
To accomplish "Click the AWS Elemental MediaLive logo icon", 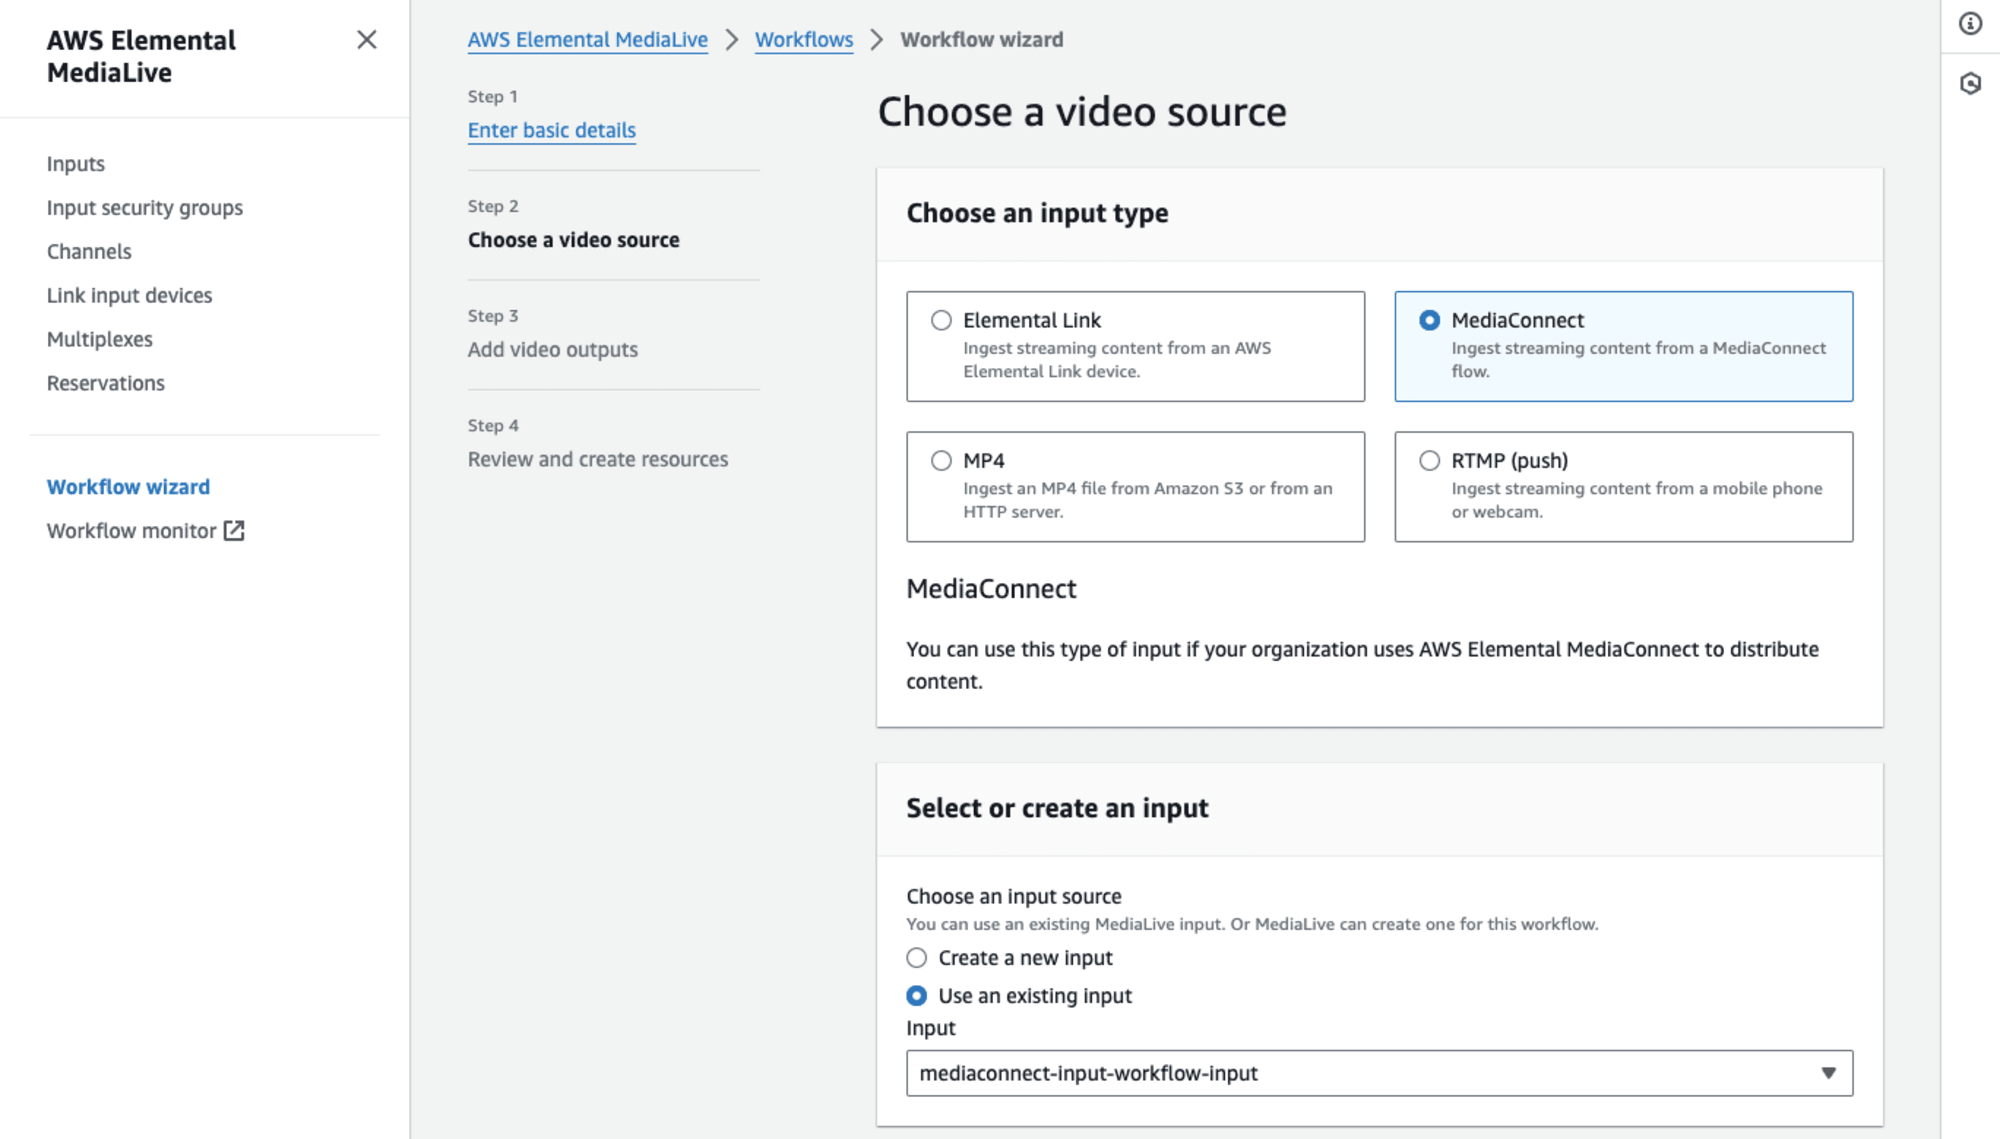I will (141, 56).
